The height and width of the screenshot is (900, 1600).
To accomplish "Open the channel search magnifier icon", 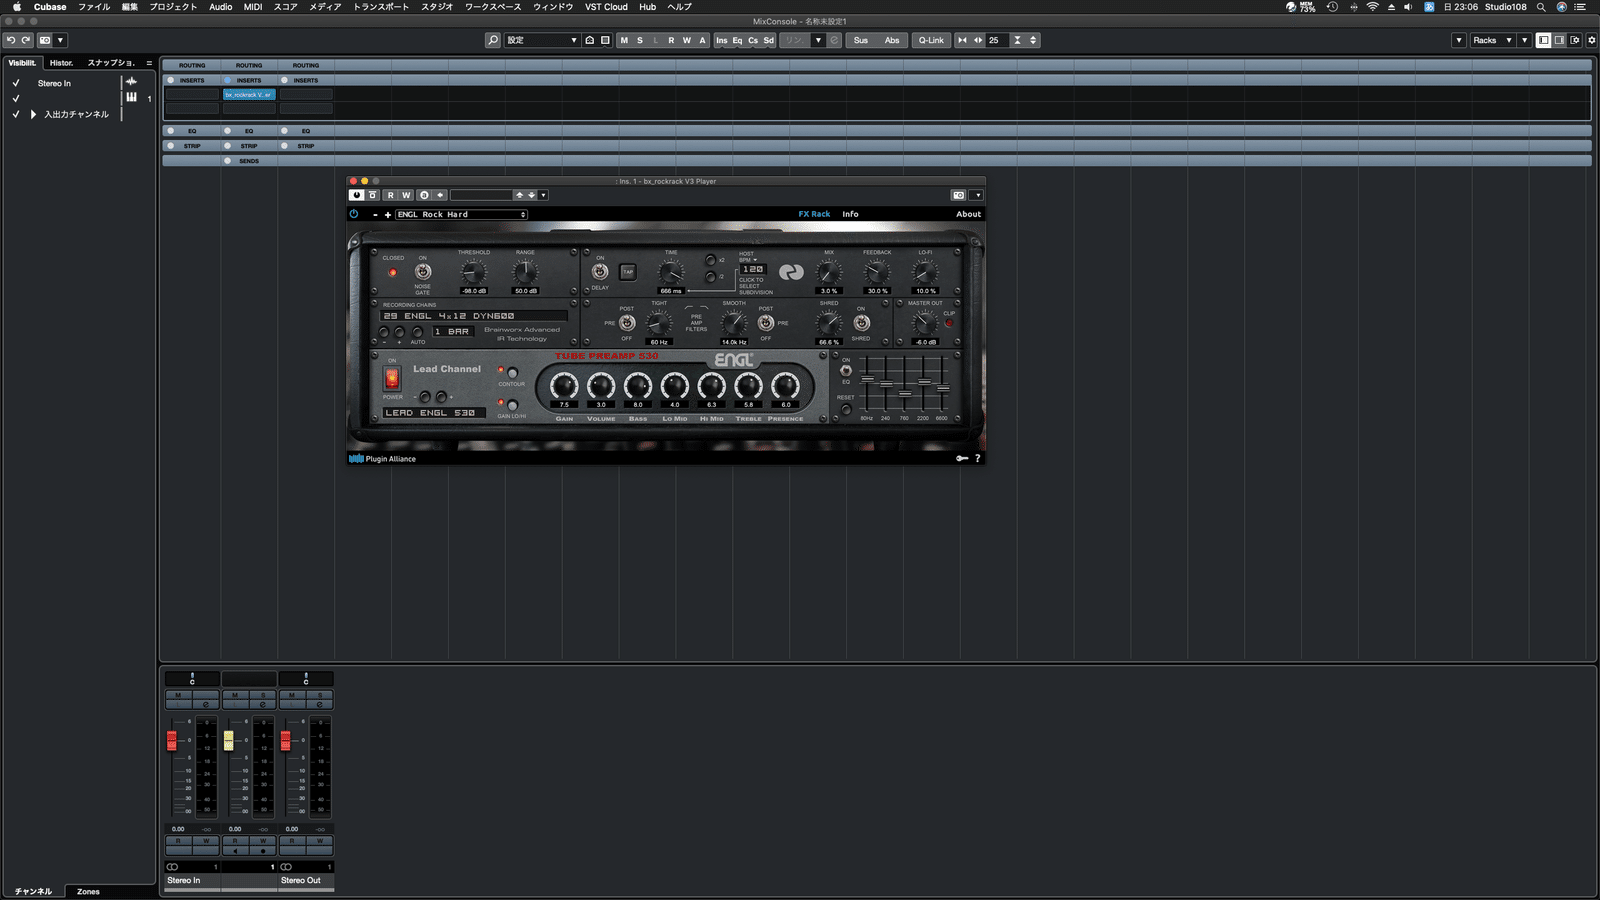I will click(493, 40).
